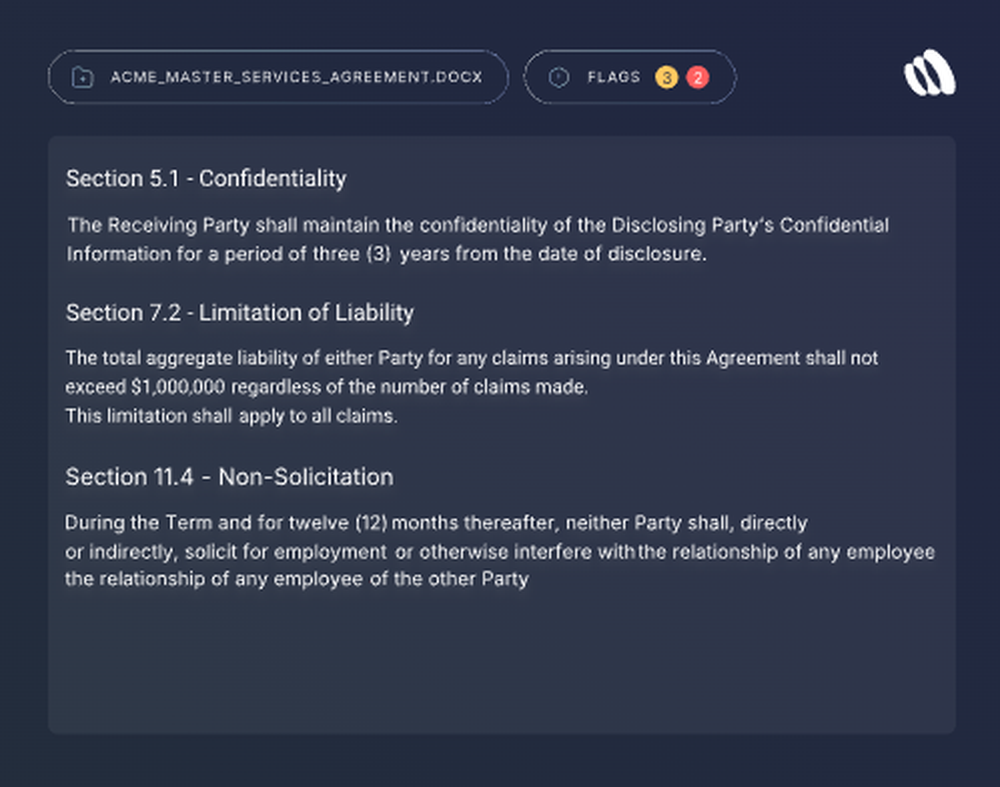Screen dimensions: 1000x787
Task: Click the red error count badge showing 2
Action: (x=697, y=77)
